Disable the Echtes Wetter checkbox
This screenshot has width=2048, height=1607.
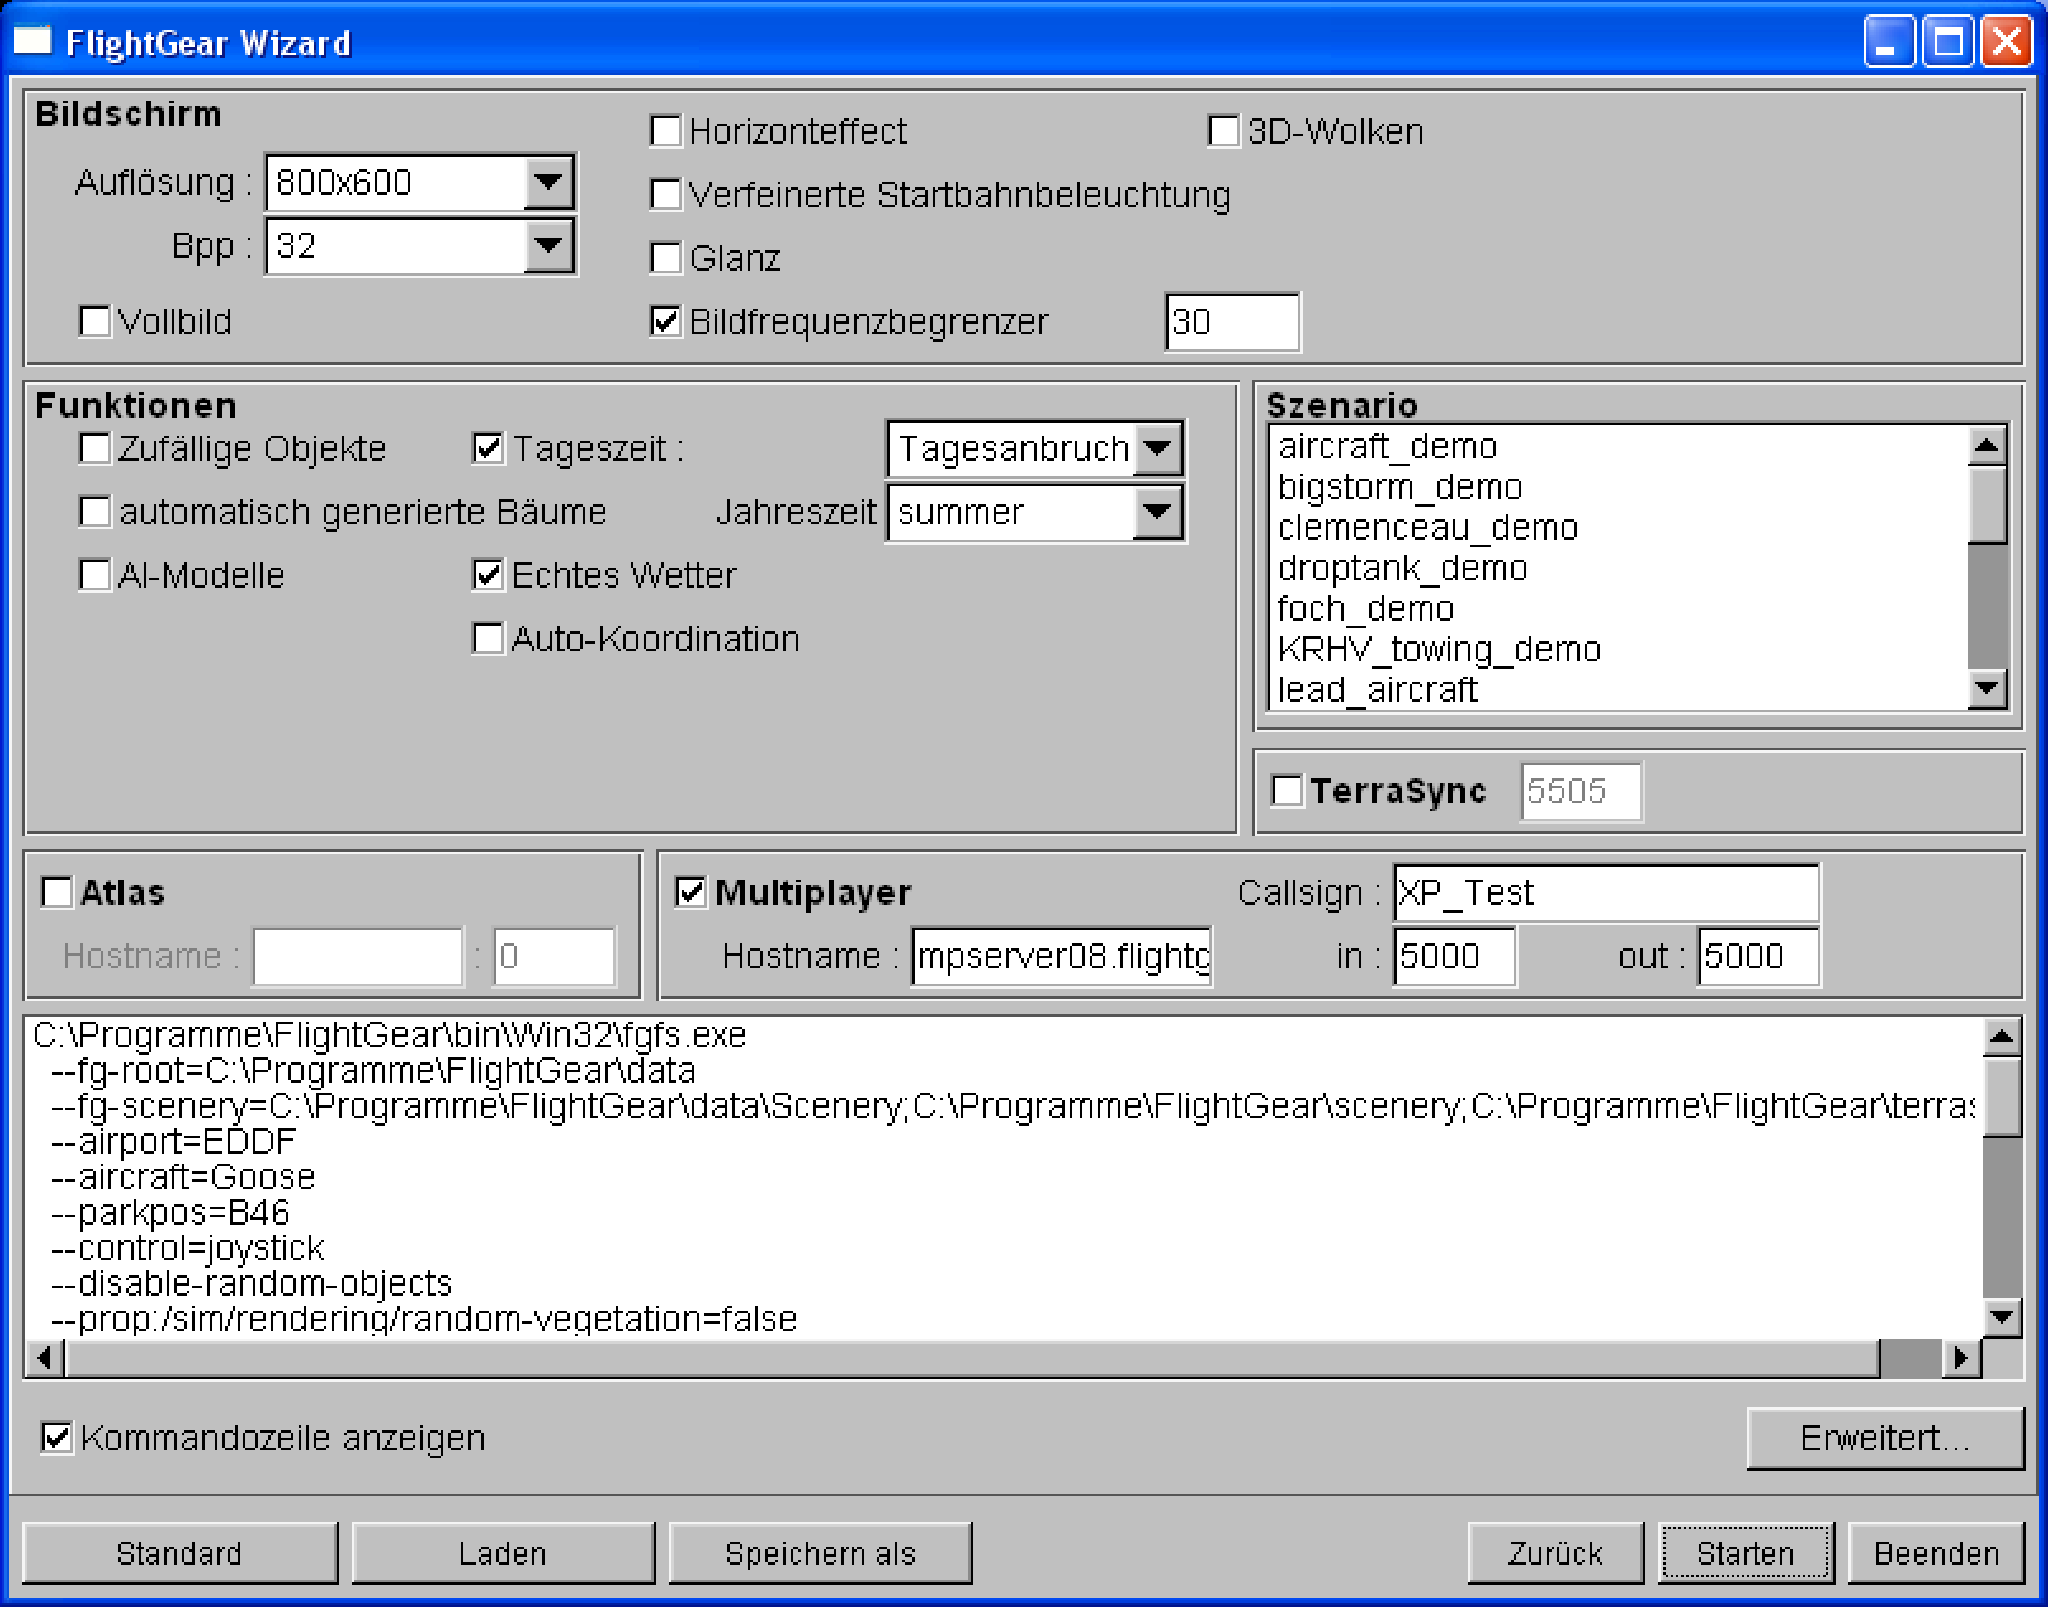(x=488, y=575)
